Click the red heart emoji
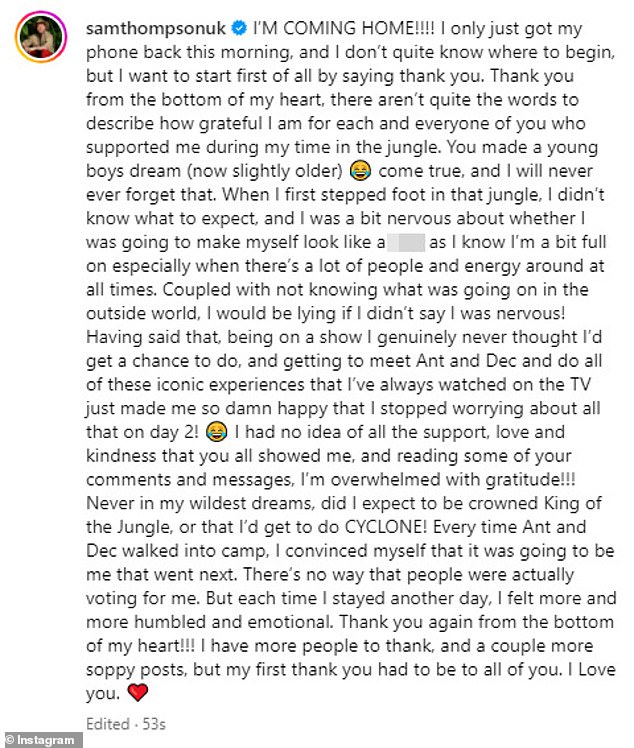 (x=138, y=692)
